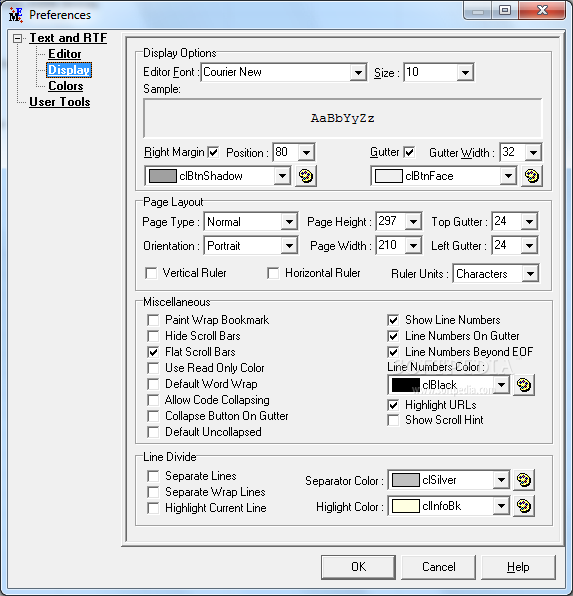The height and width of the screenshot is (596, 573).
Task: Open the clSilver separator color dropdown
Action: 501,480
